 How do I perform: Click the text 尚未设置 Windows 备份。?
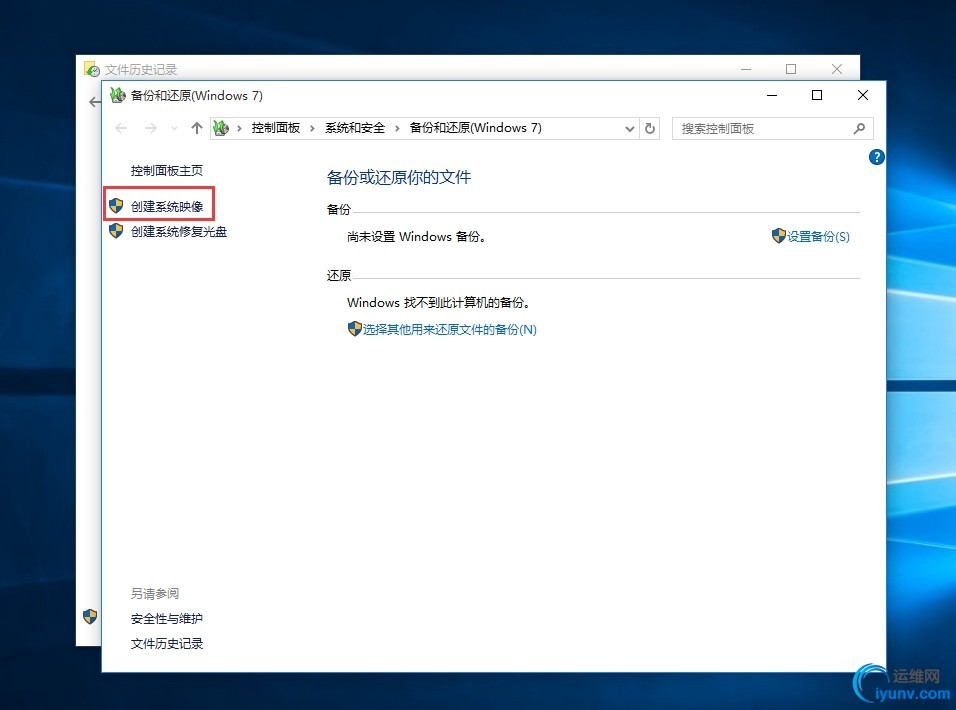(417, 237)
